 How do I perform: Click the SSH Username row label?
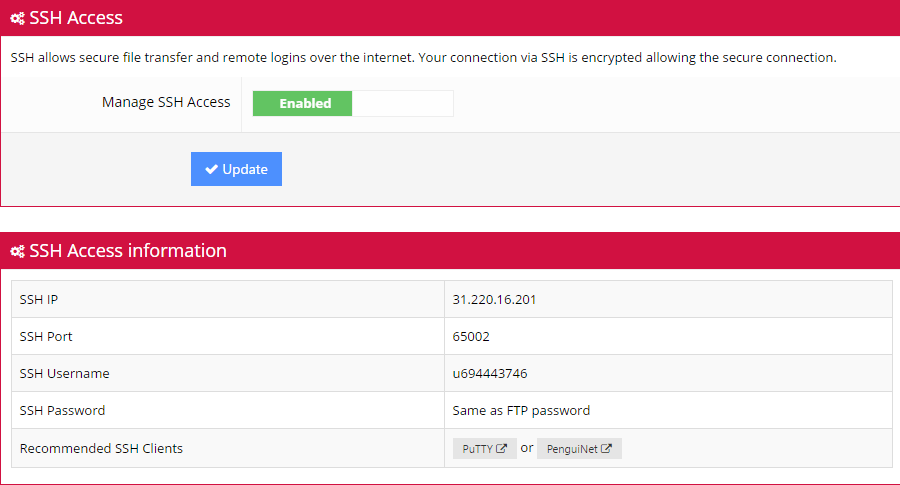click(x=64, y=374)
